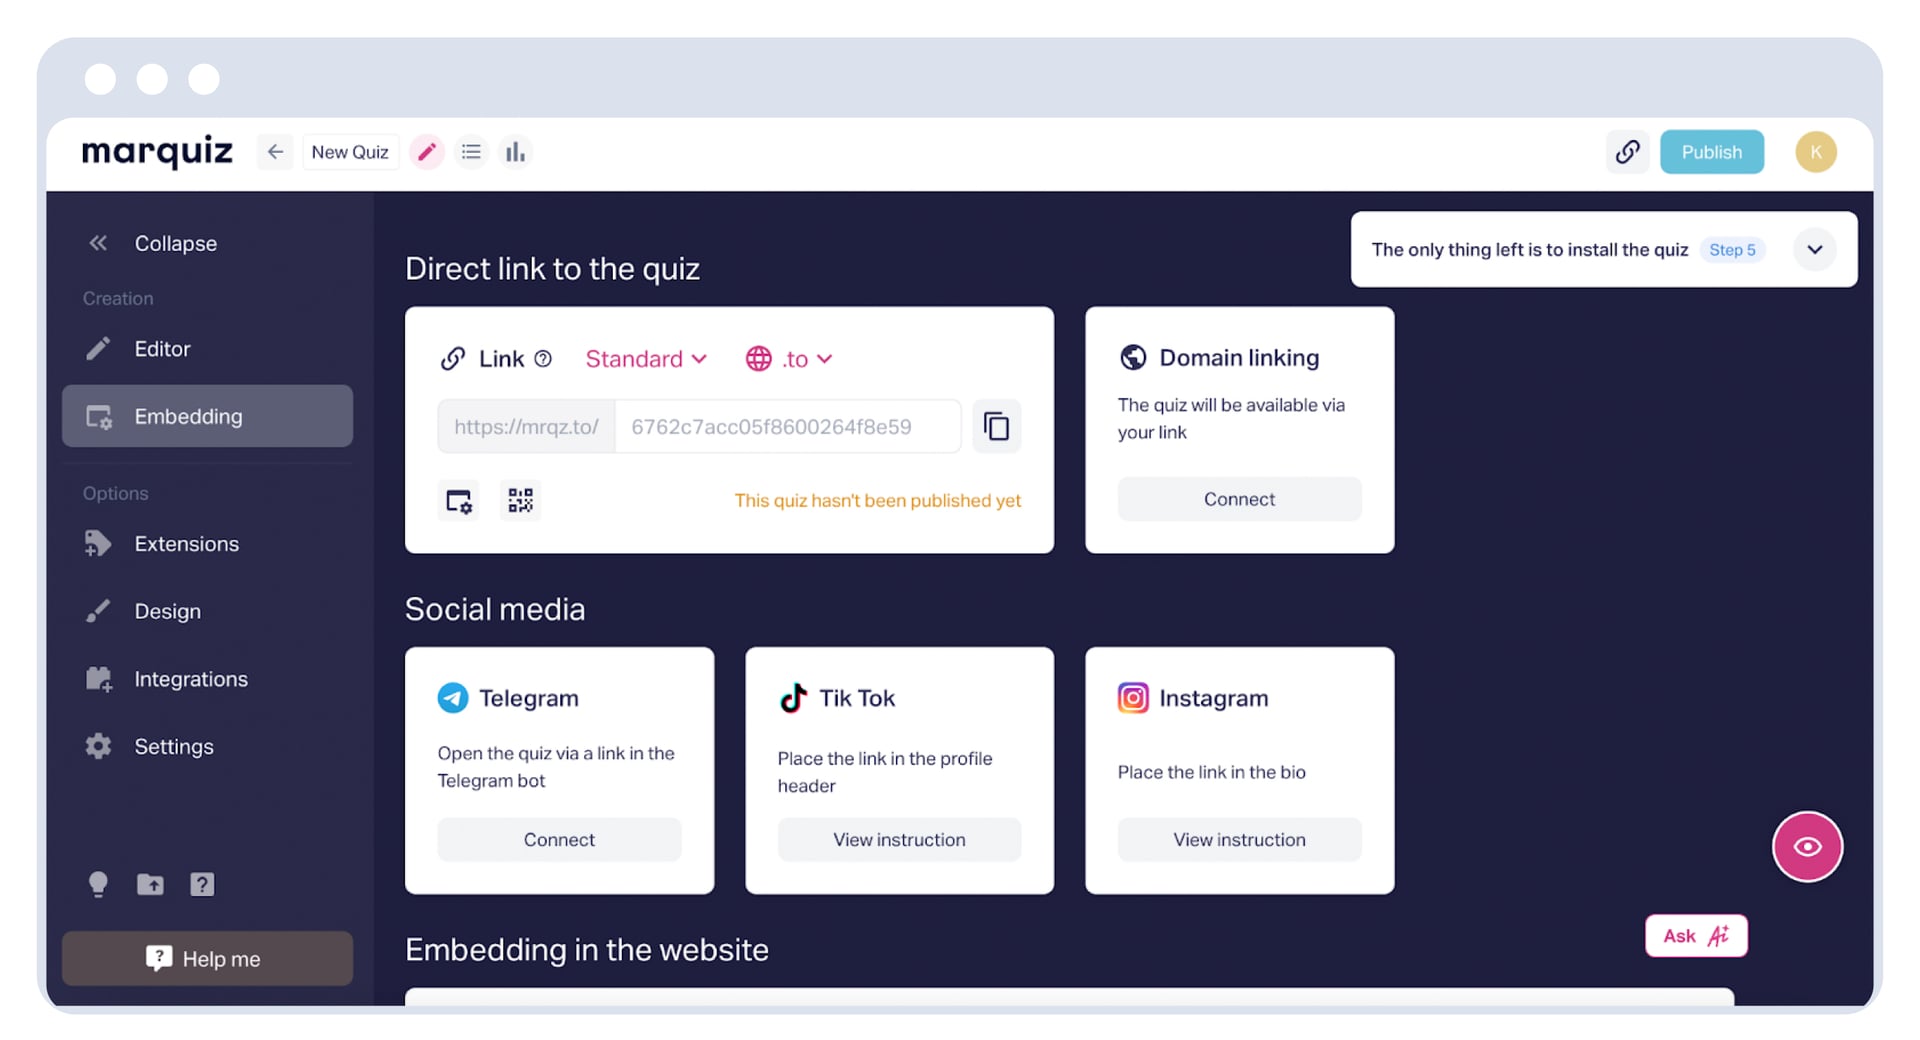Screen dimensions: 1920x1040
Task: Click the "Direct link to the quiz" heading
Action: pos(552,269)
